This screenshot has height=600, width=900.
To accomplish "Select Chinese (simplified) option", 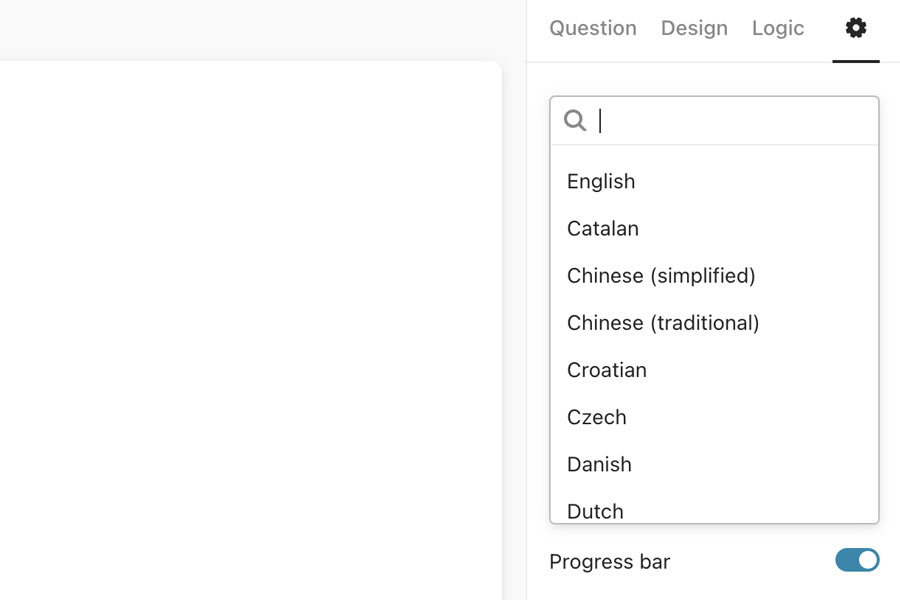I will point(661,275).
